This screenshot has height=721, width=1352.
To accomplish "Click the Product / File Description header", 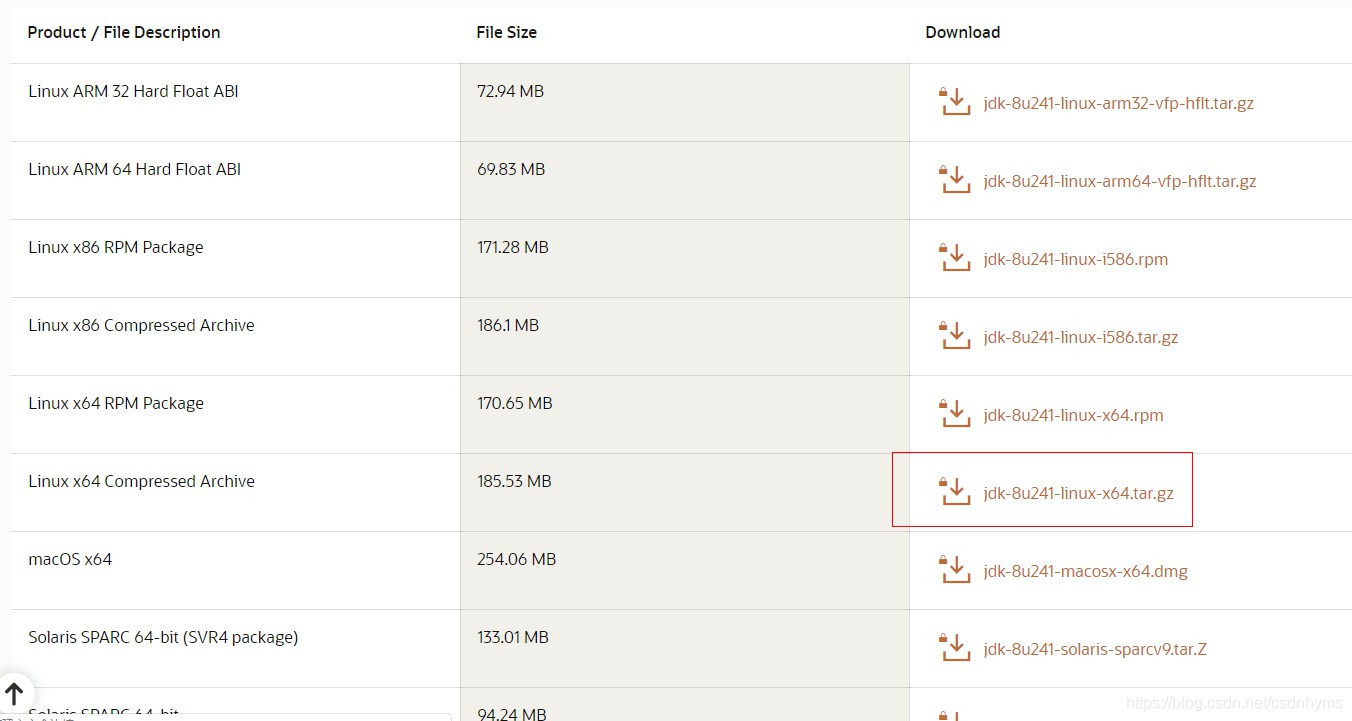I will [124, 32].
